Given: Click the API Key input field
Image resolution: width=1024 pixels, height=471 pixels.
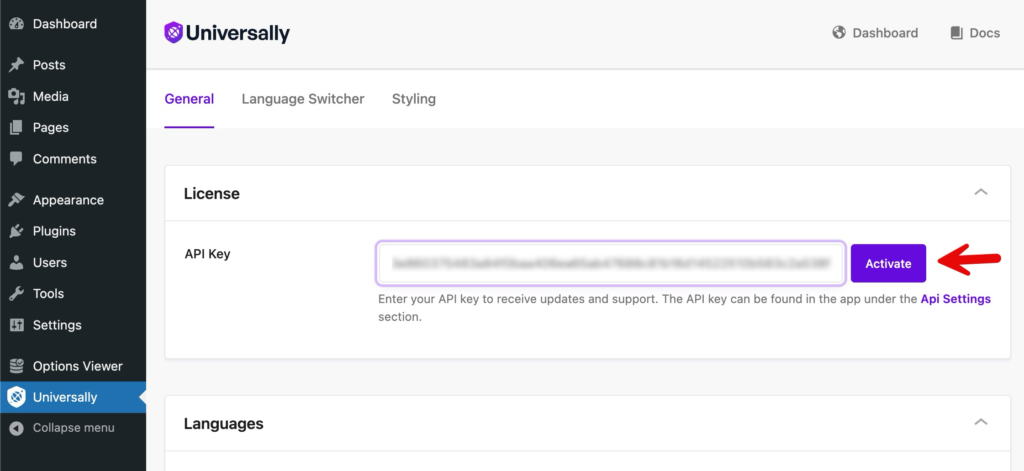Looking at the screenshot, I should (x=611, y=263).
